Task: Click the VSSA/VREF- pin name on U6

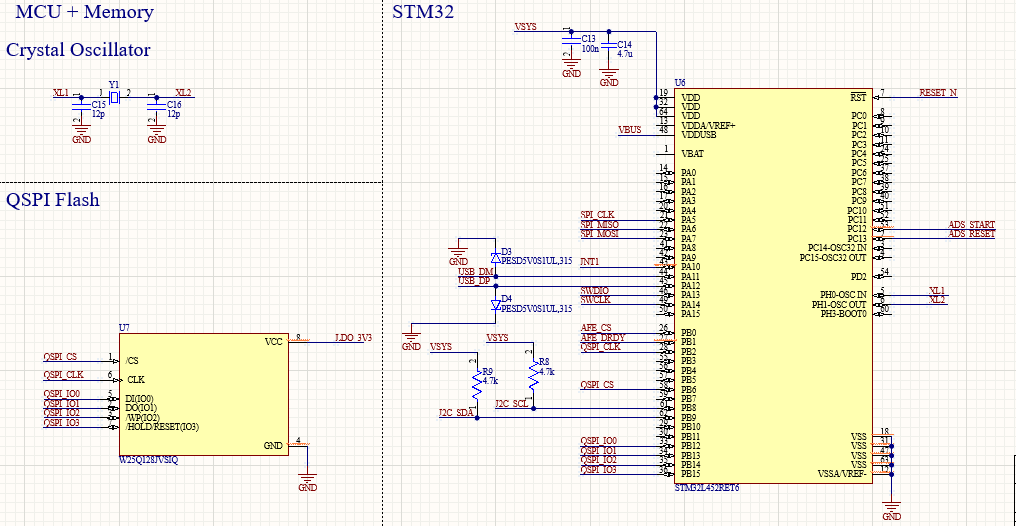Action: (x=842, y=474)
